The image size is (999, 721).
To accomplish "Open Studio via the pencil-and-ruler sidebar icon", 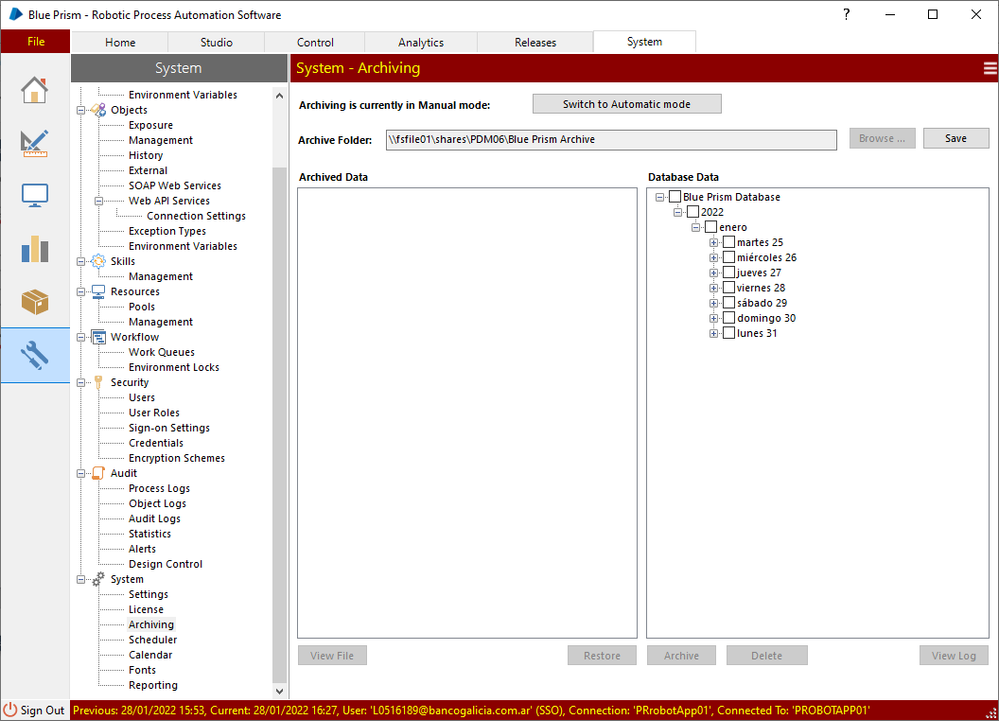I will [34, 143].
